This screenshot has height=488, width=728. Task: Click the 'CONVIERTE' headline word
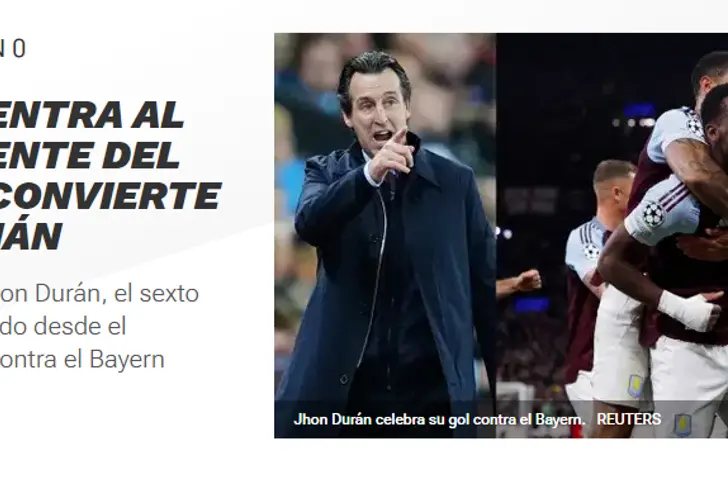[110, 195]
